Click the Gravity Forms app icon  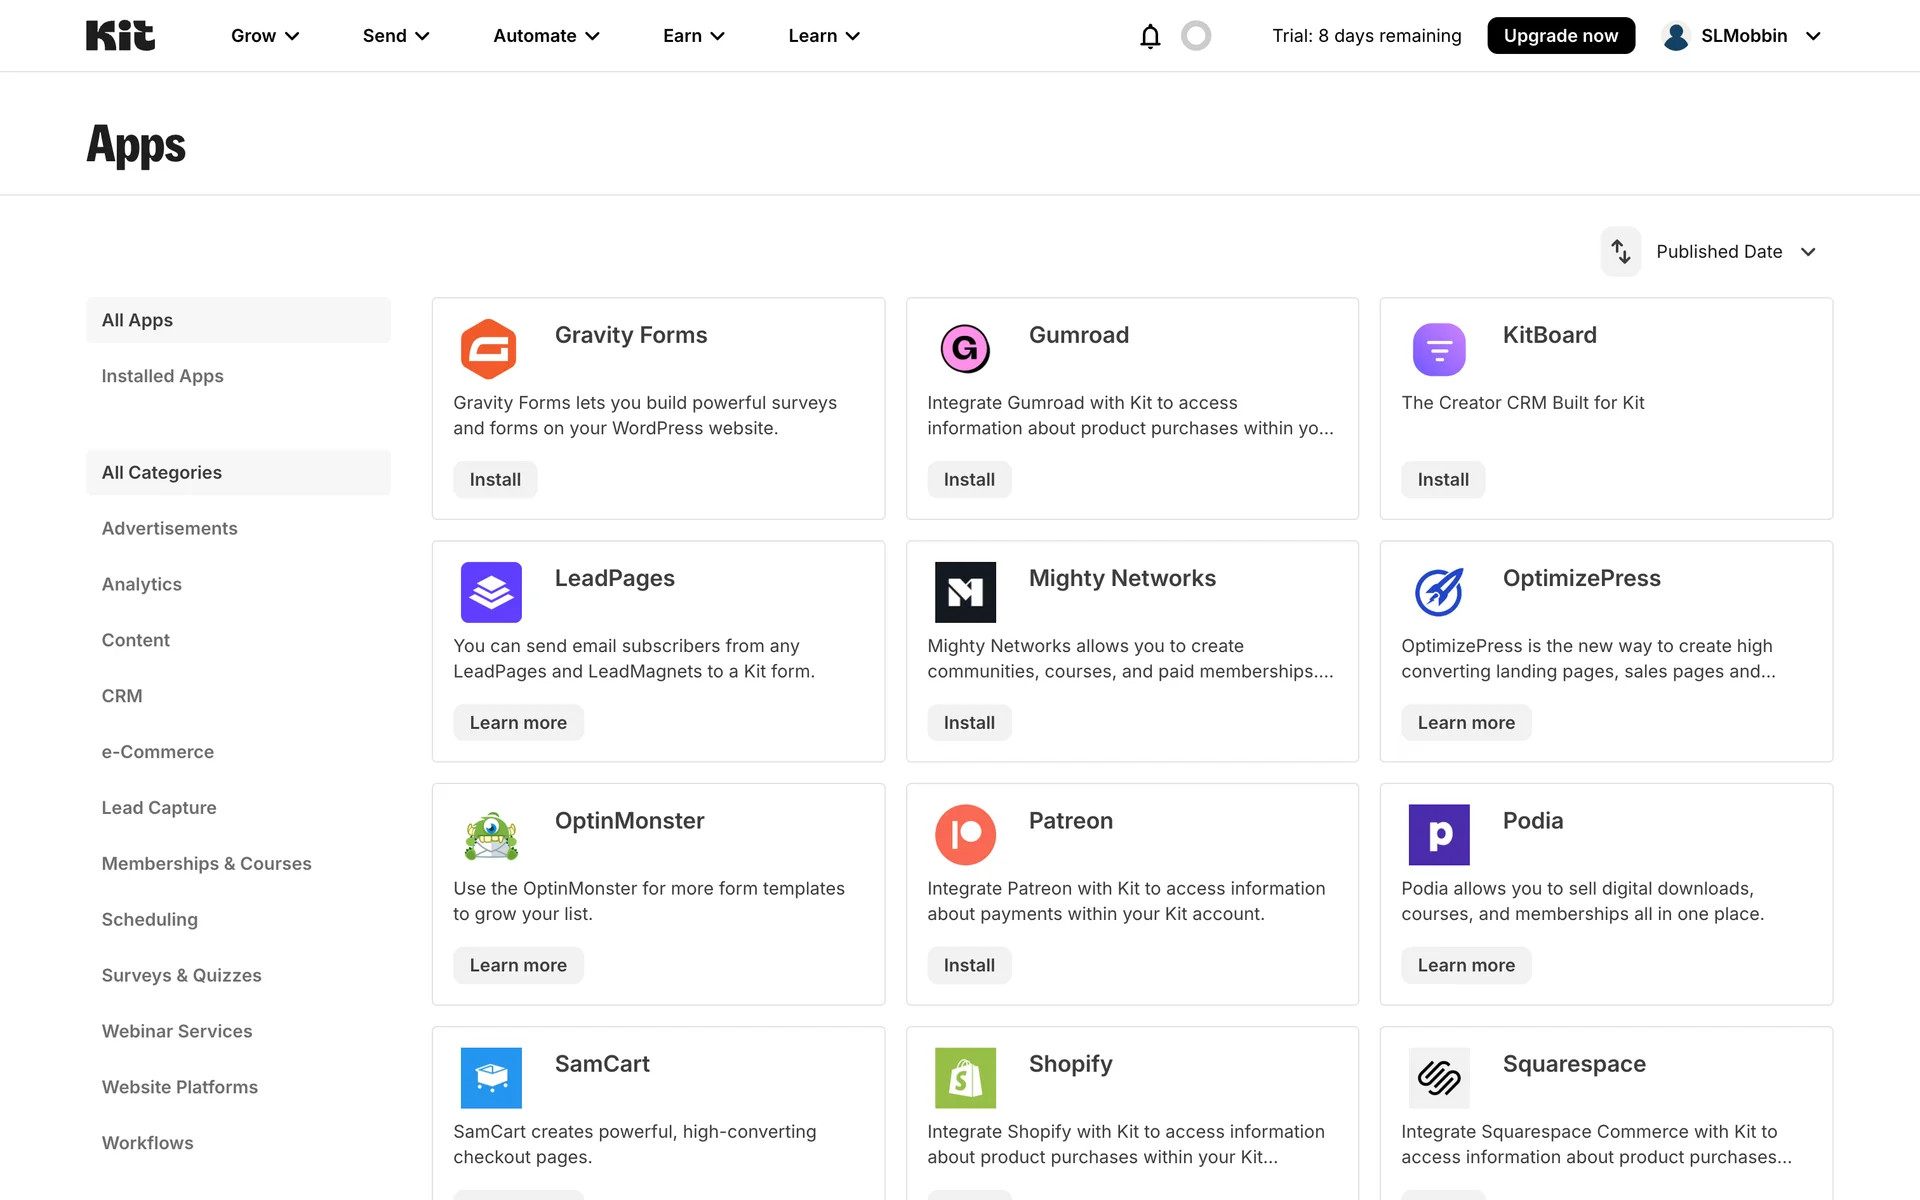tap(488, 349)
